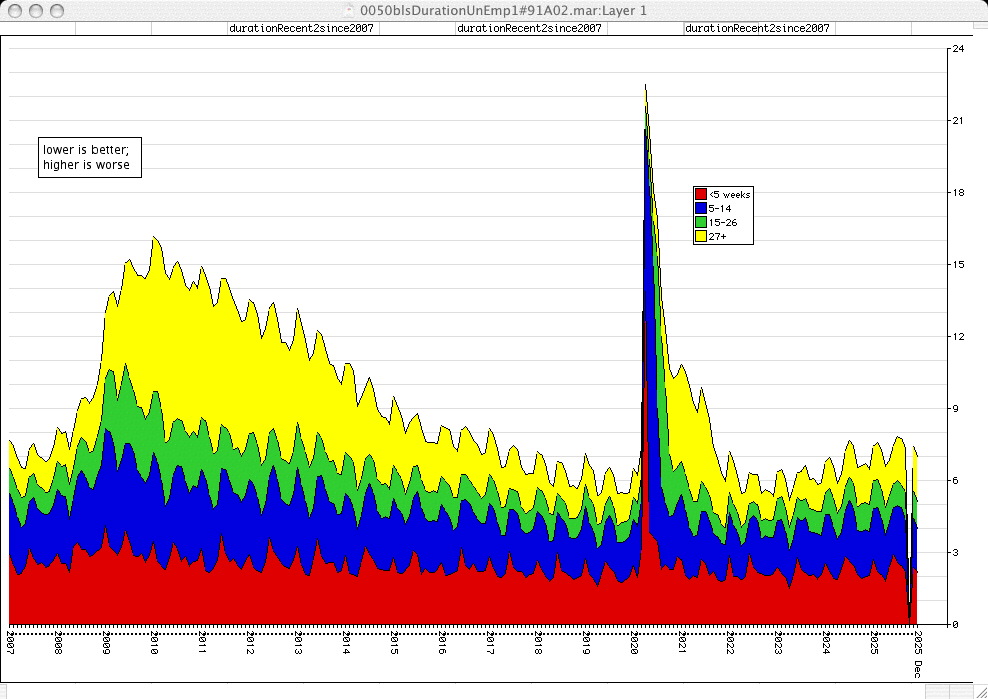Screen dimensions: 988x699
Task: Click the yellow '27+' legend swatch
Action: [701, 236]
